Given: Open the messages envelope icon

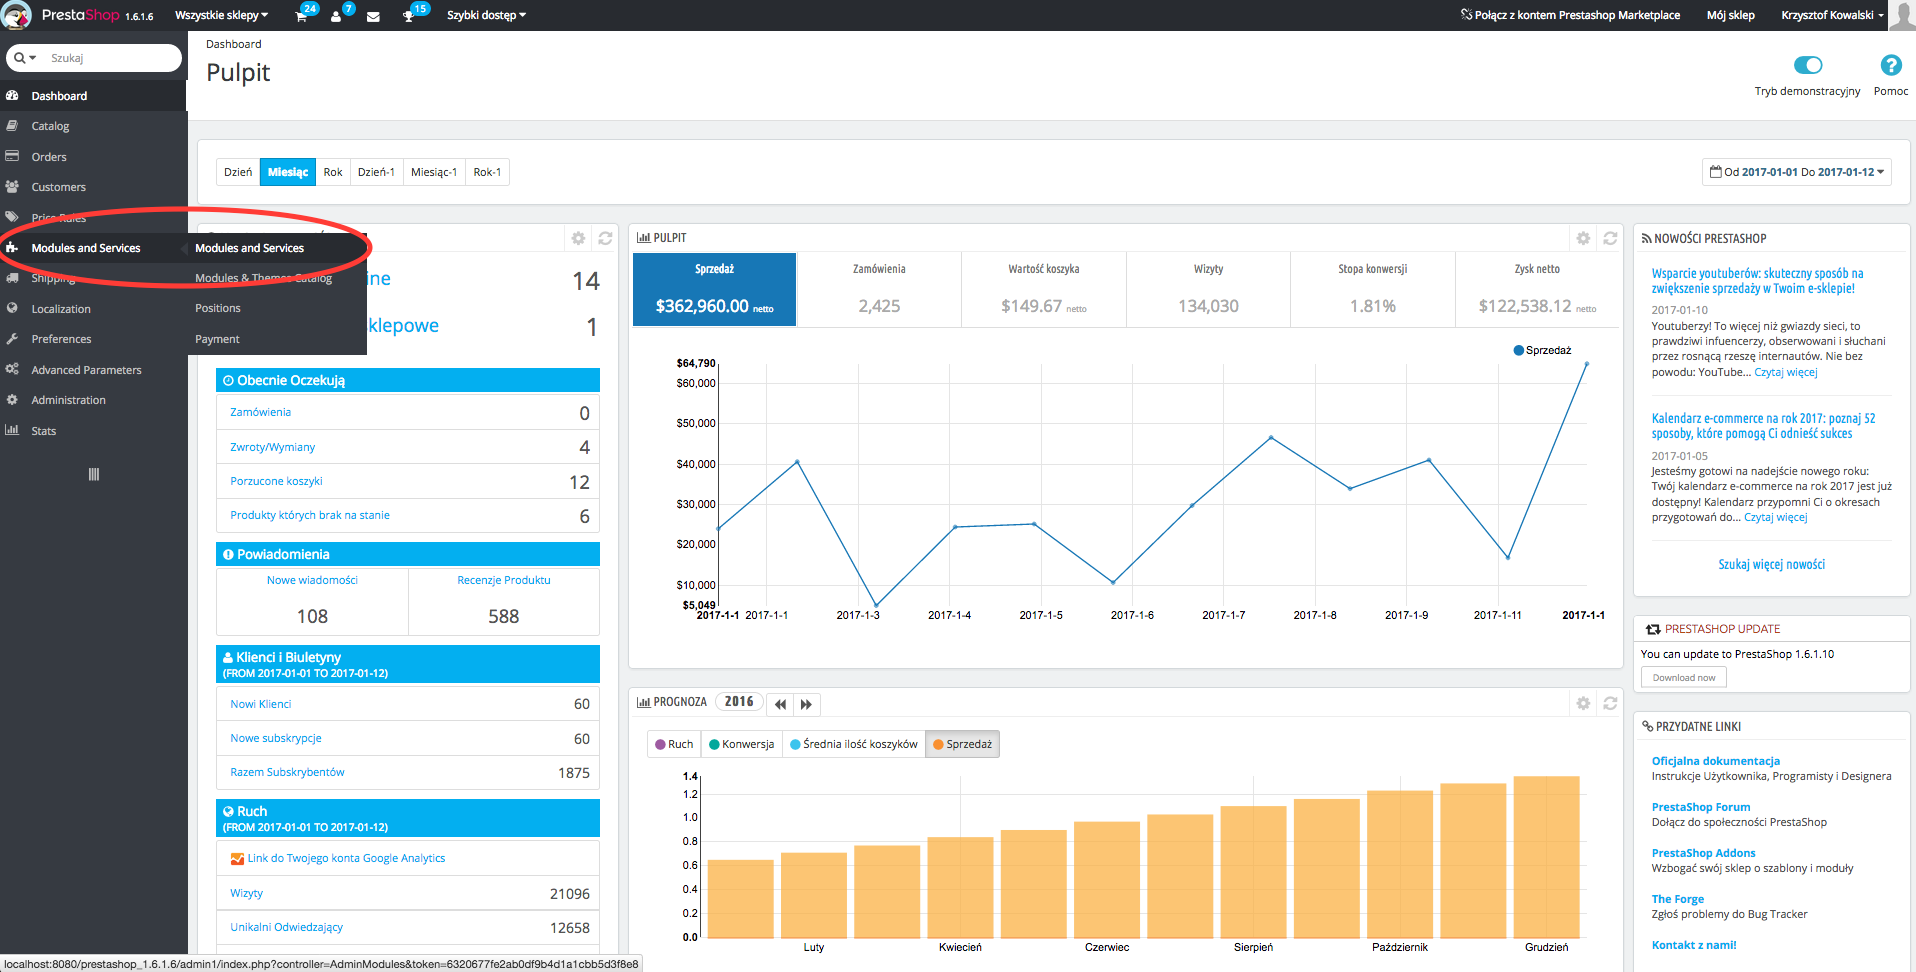Looking at the screenshot, I should coord(373,16).
